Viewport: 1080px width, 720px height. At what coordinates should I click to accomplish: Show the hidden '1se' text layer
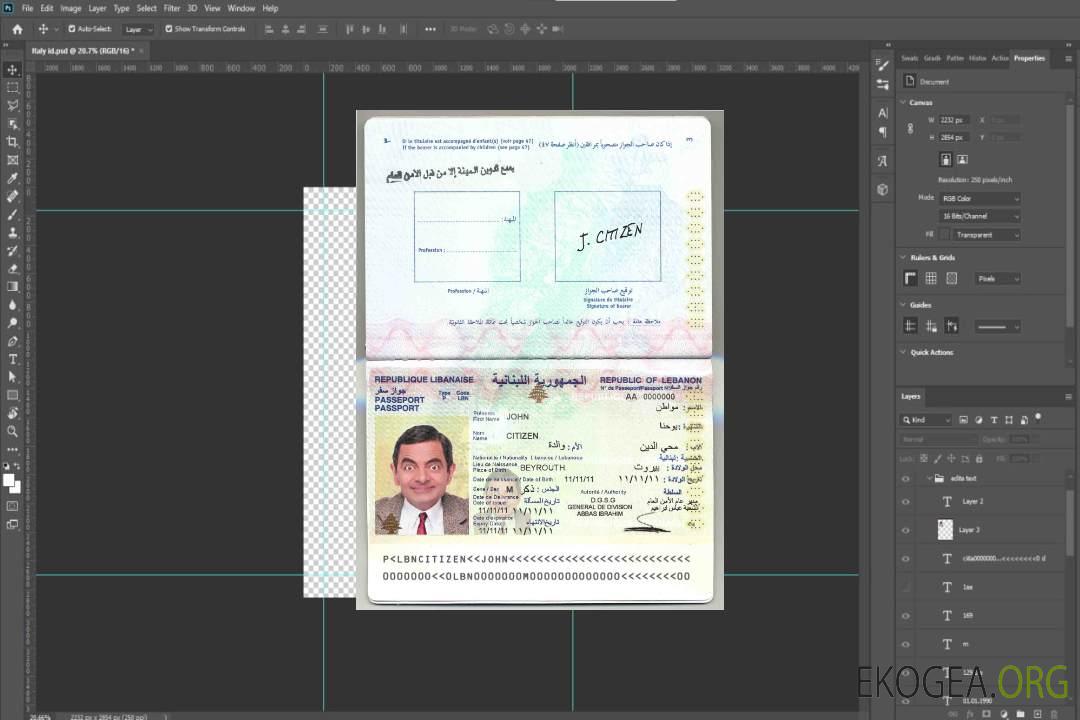906,587
